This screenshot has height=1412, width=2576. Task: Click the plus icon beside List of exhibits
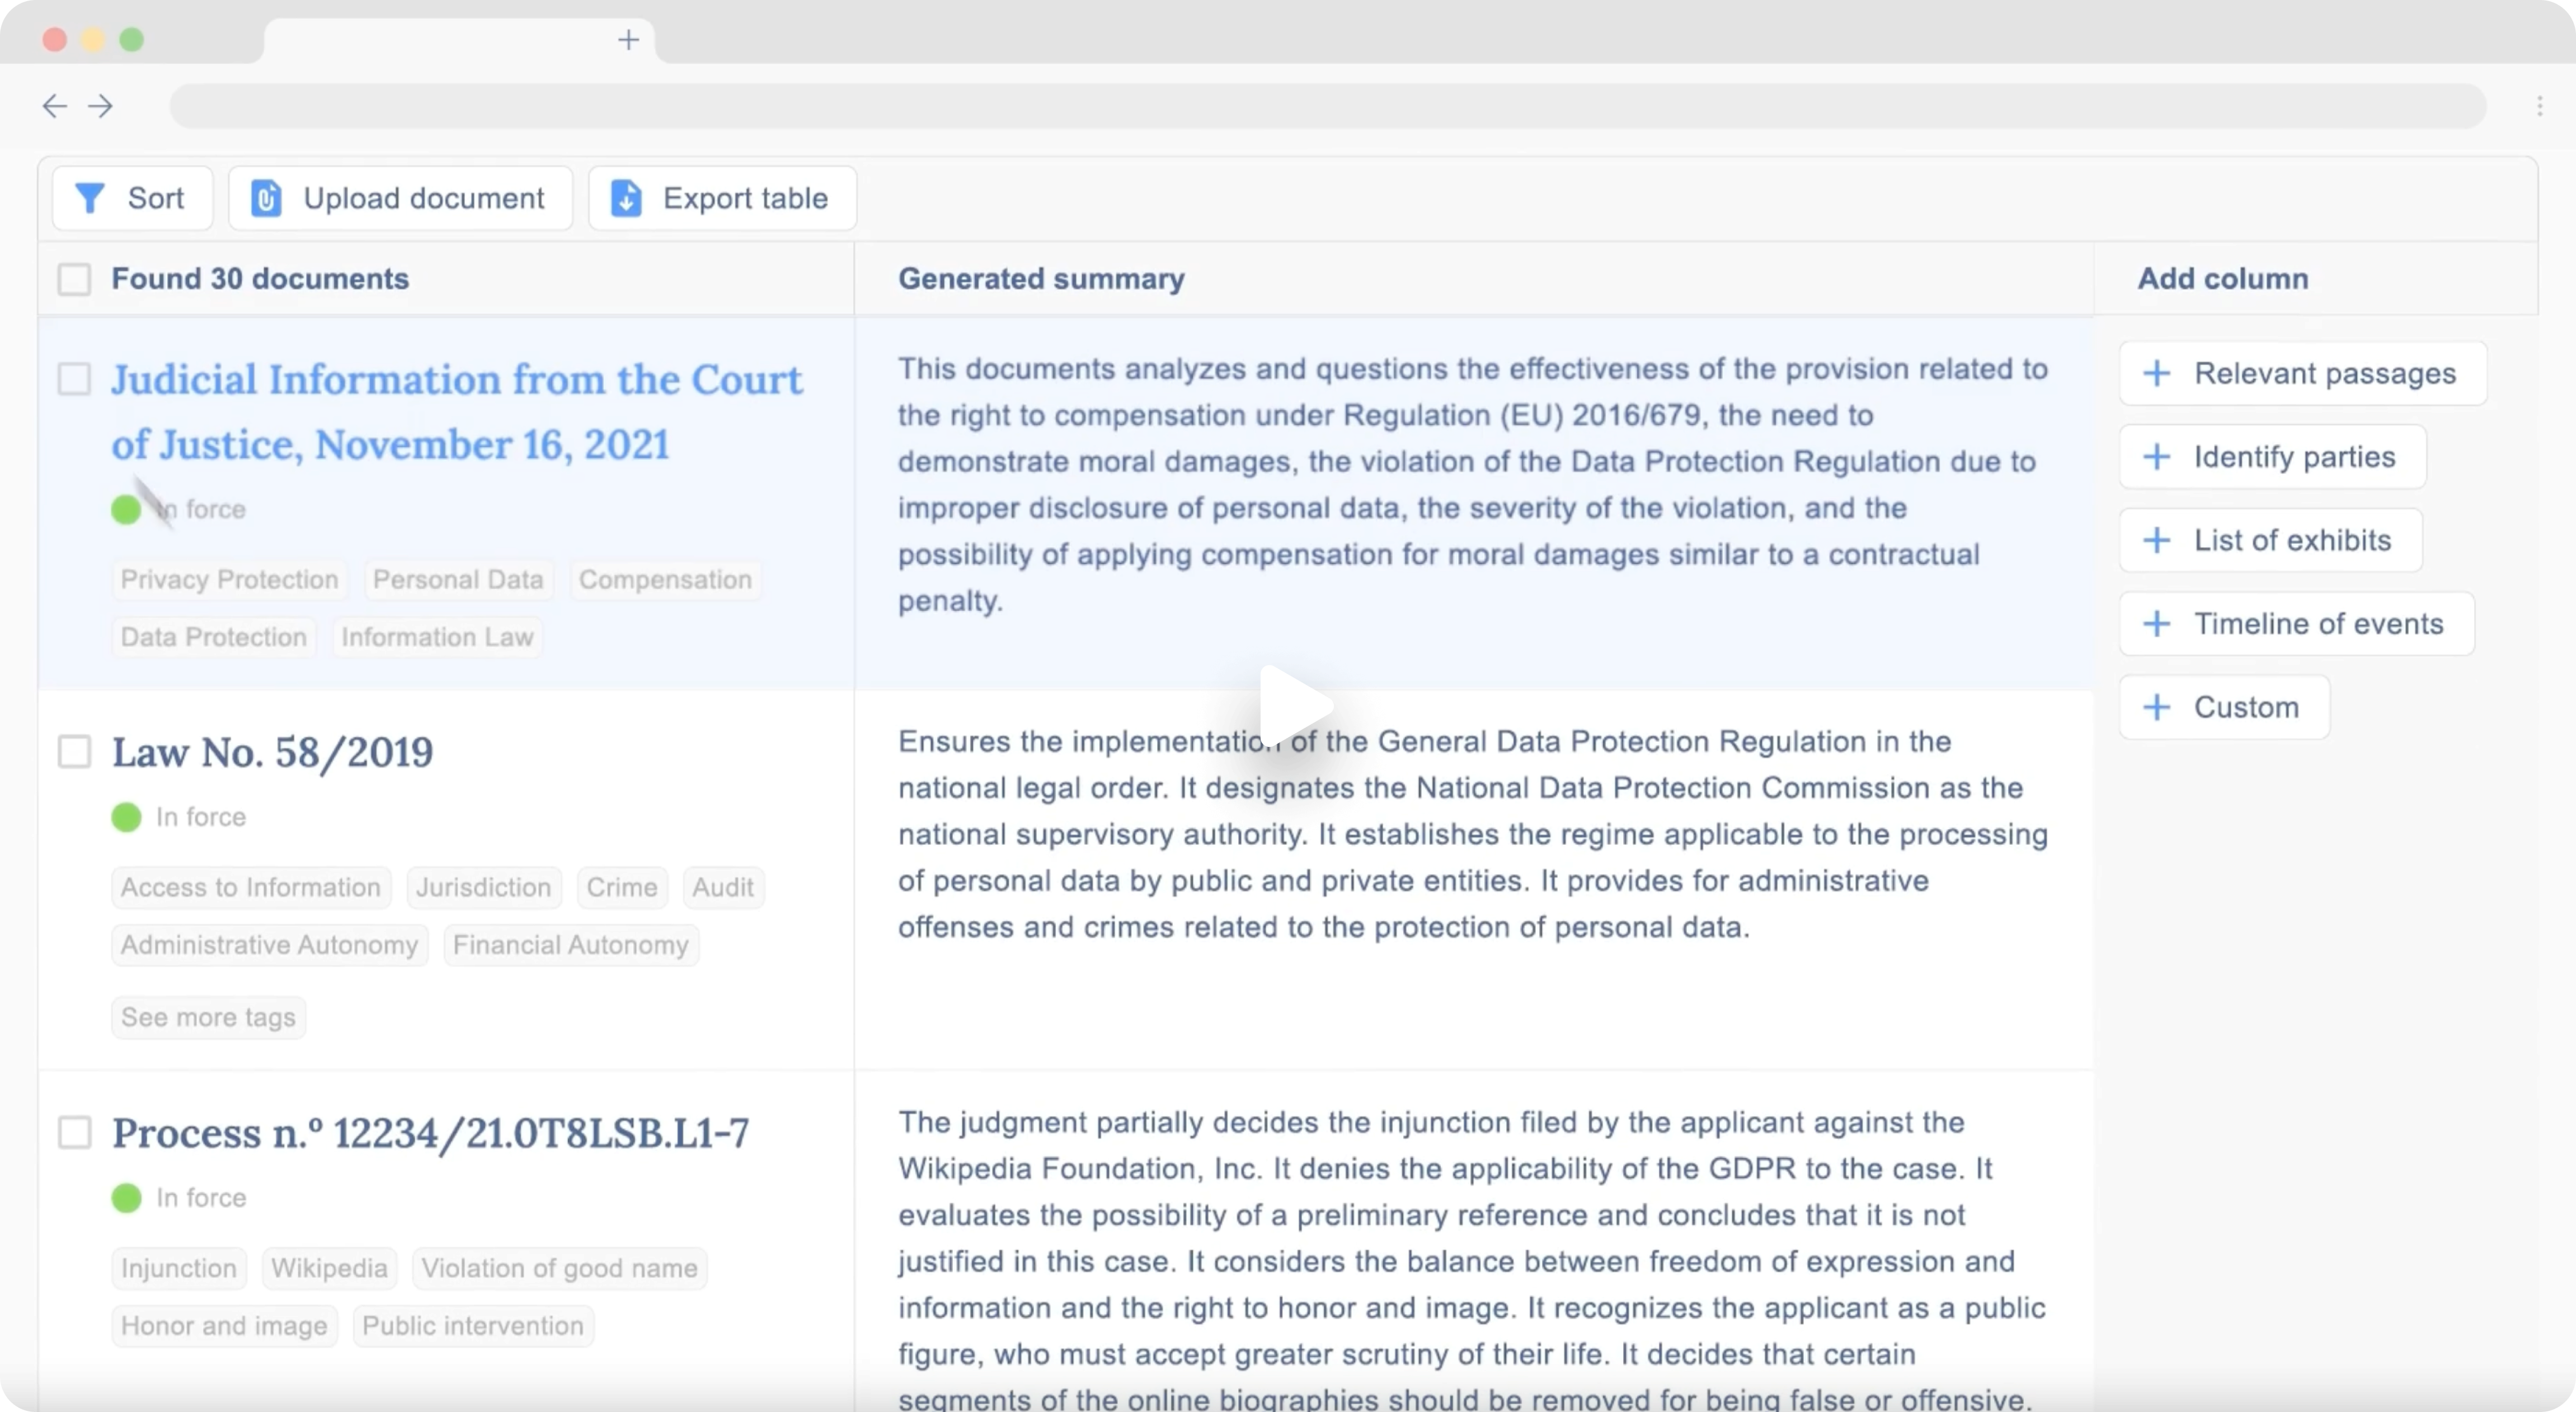coord(2157,540)
